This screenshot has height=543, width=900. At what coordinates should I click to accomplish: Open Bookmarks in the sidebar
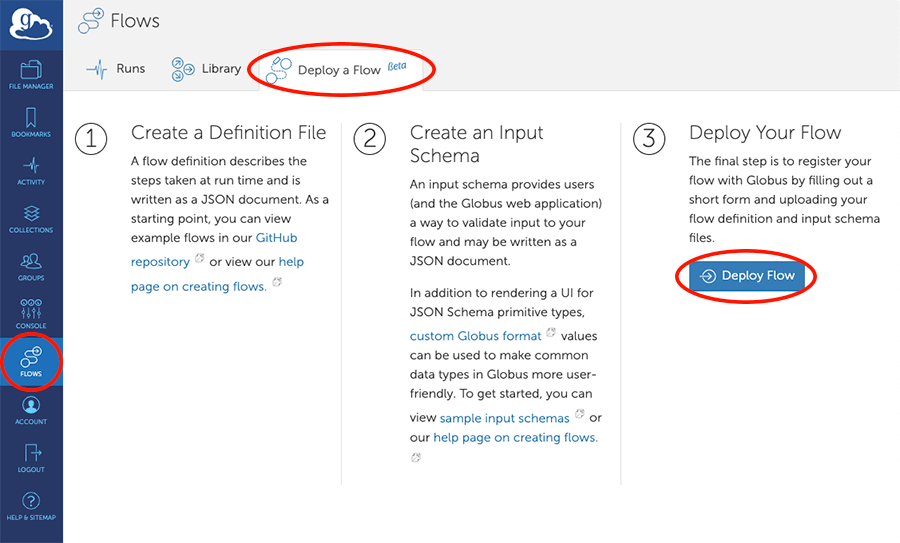click(x=31, y=122)
